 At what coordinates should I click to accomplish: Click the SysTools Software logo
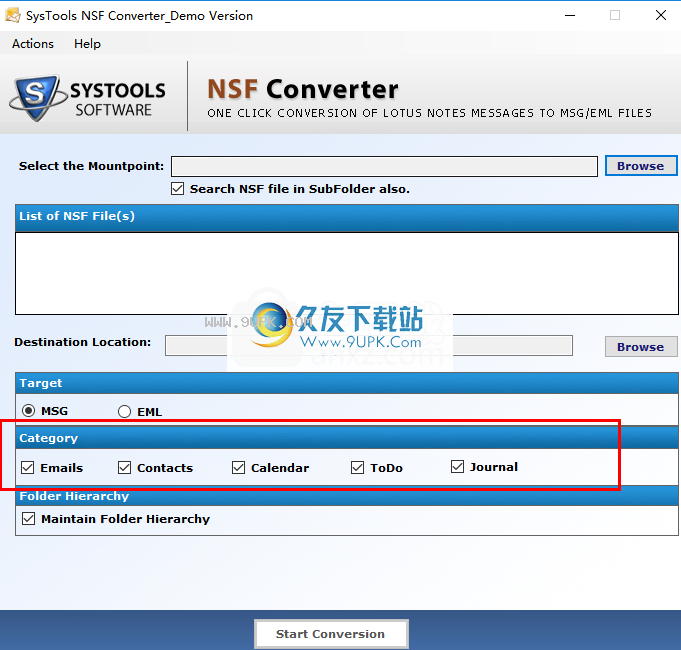click(87, 98)
